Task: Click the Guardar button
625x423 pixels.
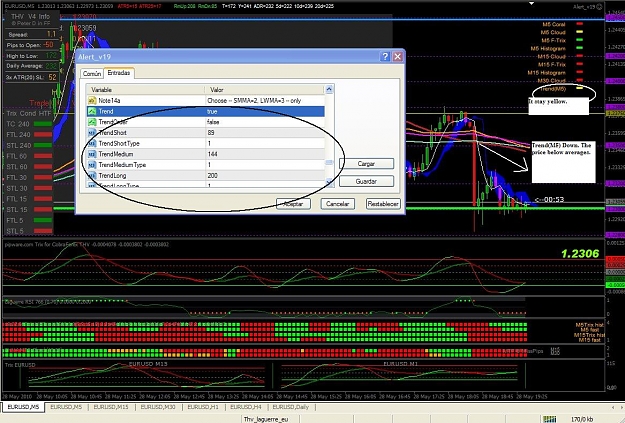Action: tap(366, 181)
